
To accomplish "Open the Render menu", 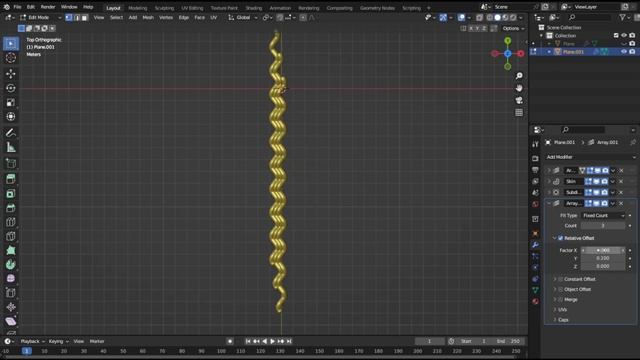I will tap(48, 7).
